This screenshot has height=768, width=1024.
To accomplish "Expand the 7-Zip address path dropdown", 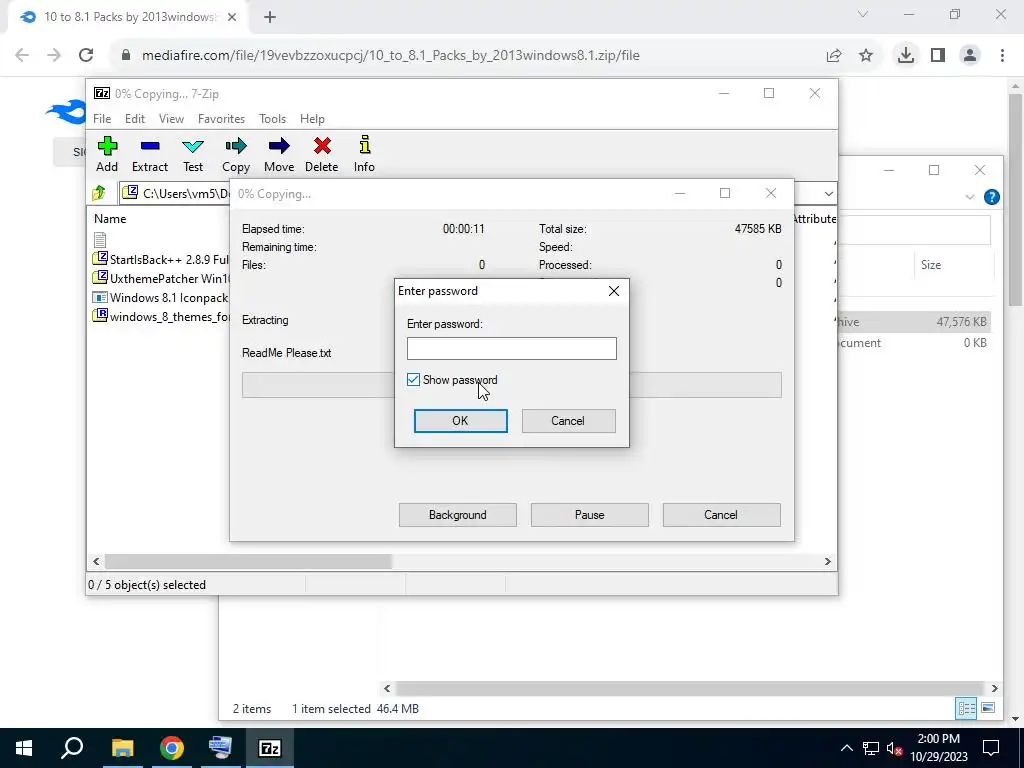I will 828,193.
